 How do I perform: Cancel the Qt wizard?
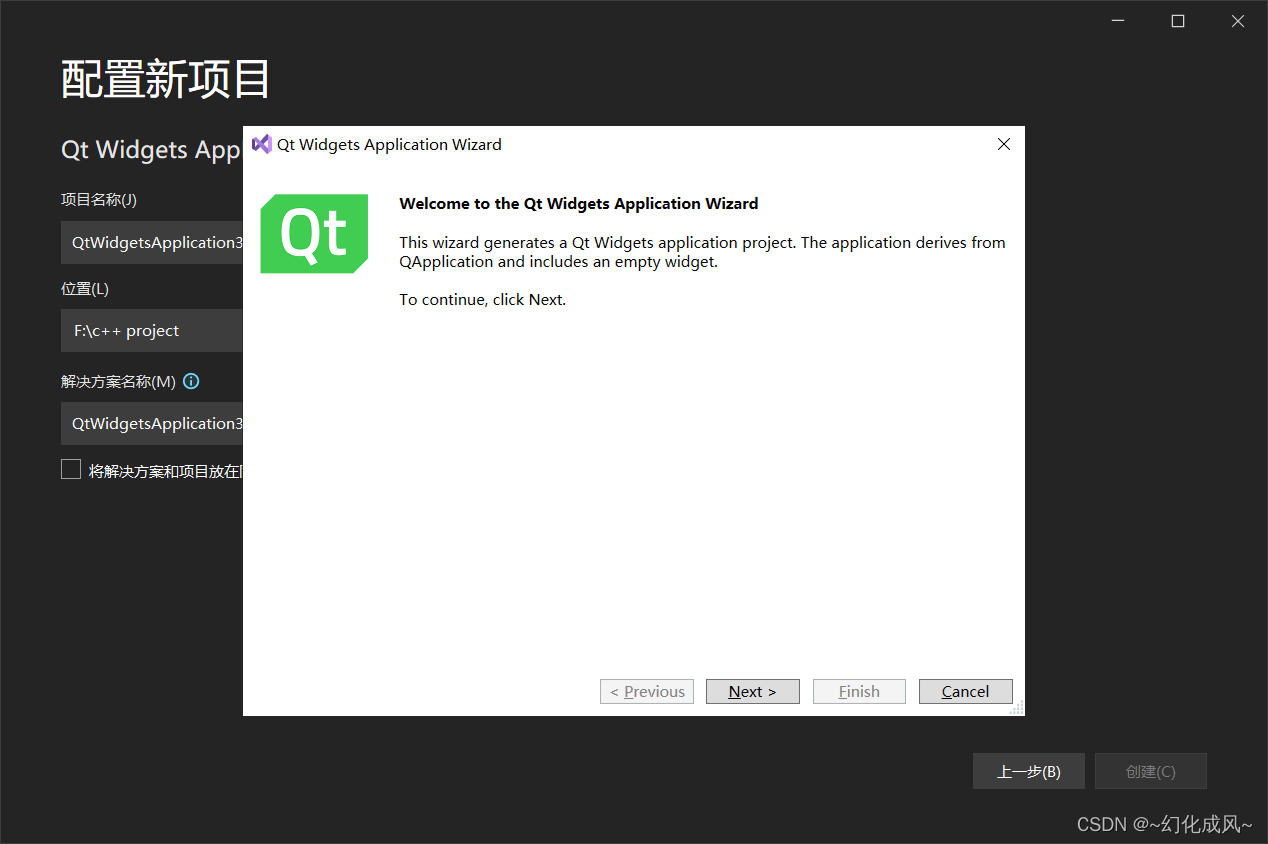pyautogui.click(x=965, y=692)
